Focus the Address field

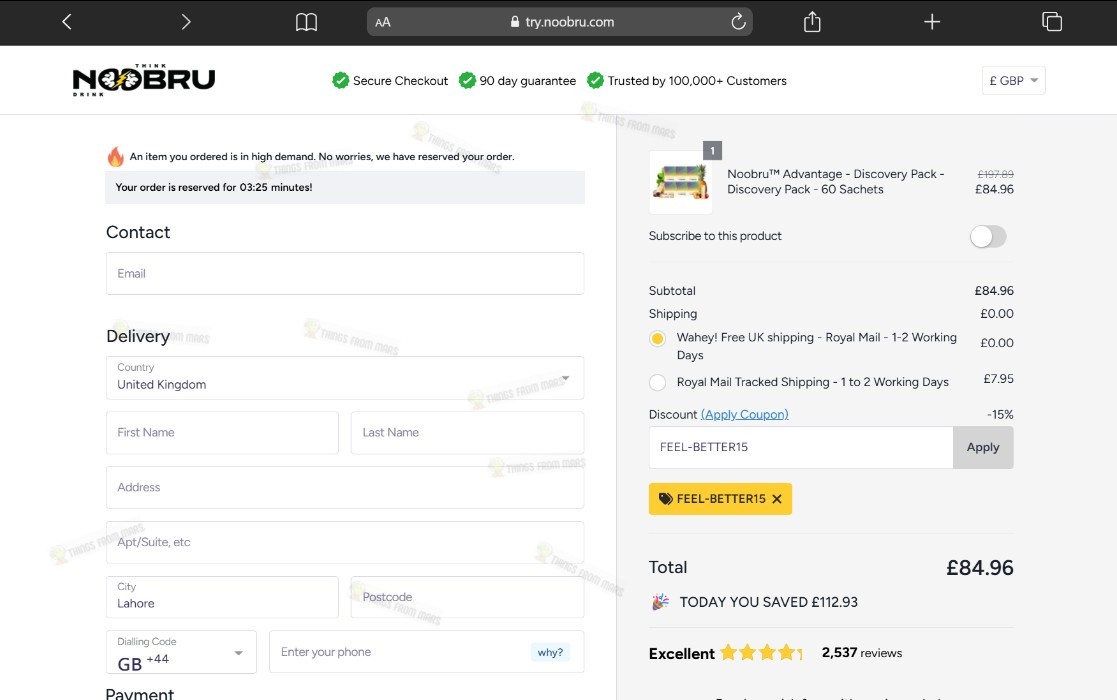click(x=345, y=487)
